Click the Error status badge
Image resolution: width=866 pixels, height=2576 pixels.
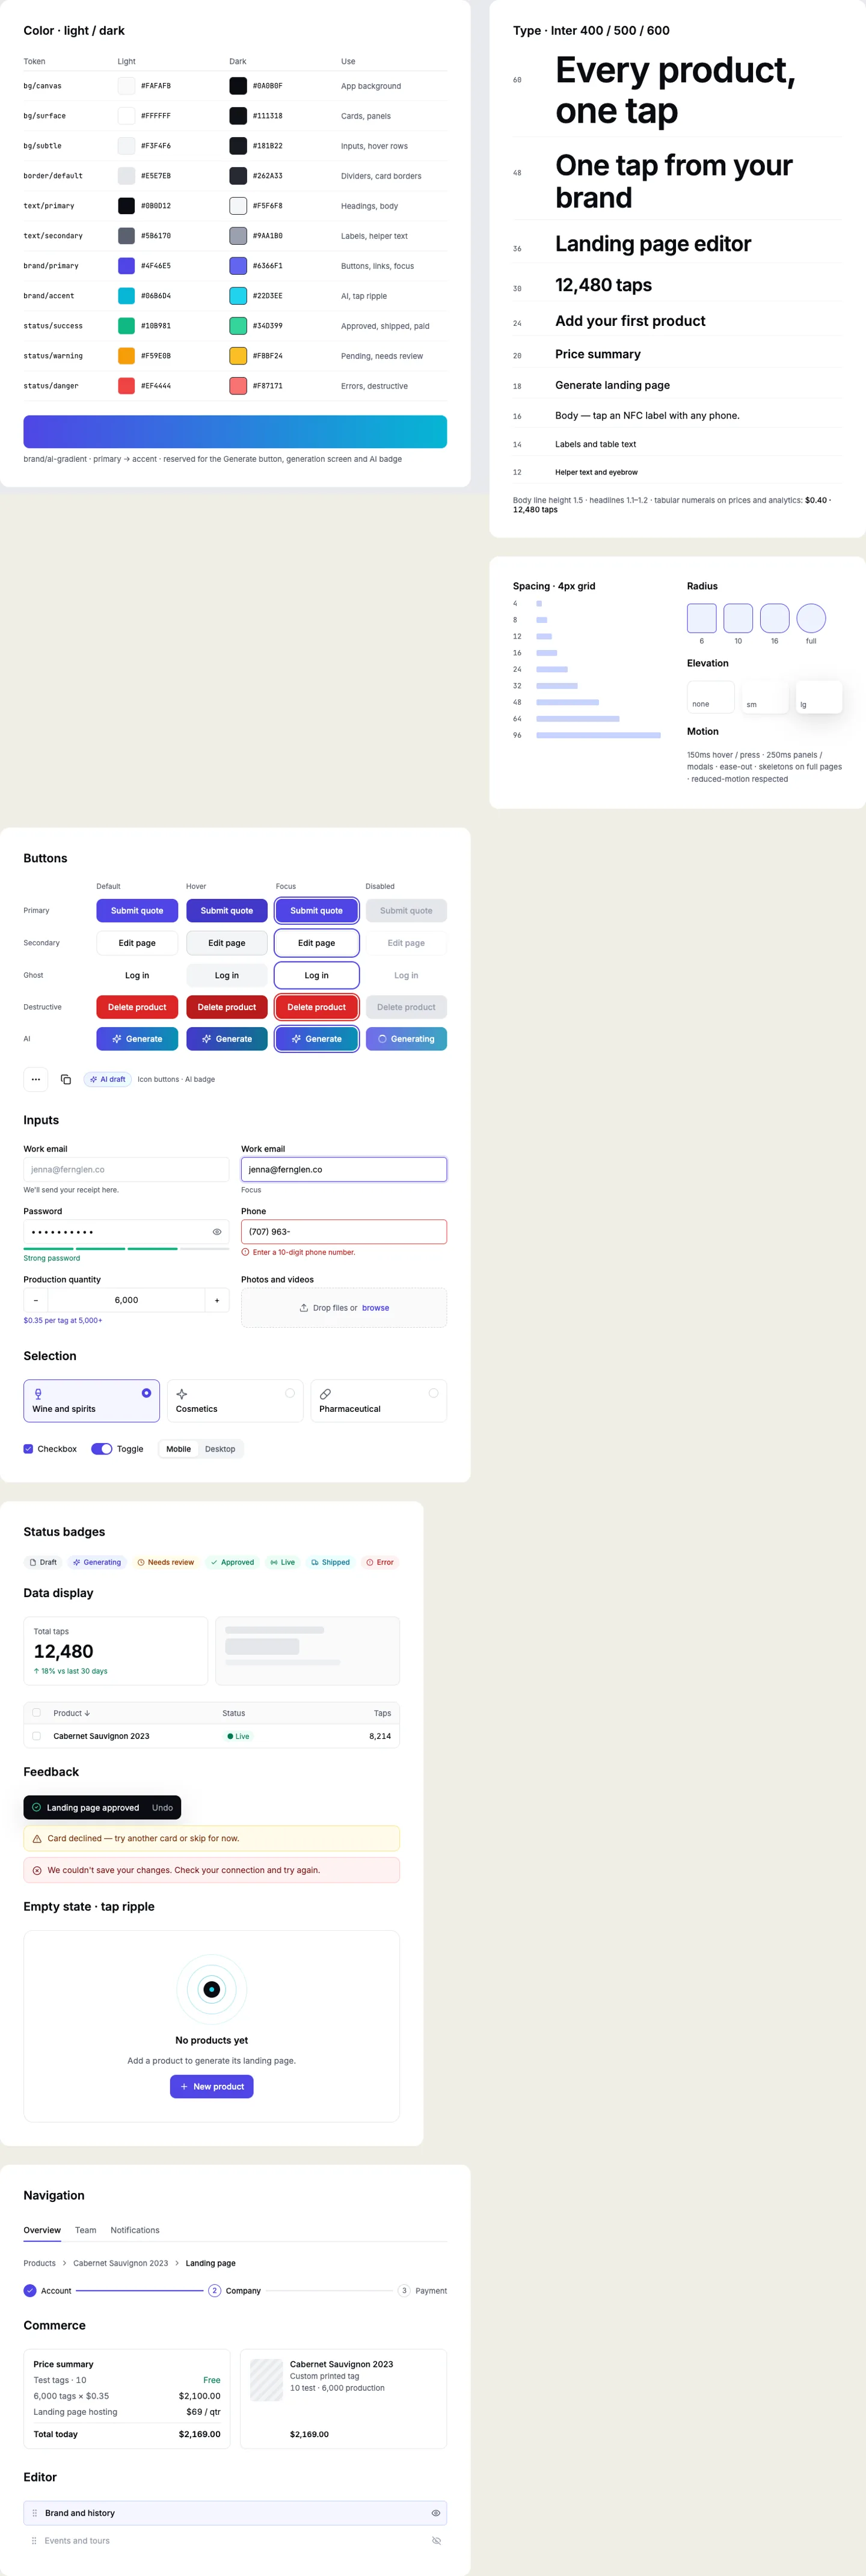click(380, 1562)
